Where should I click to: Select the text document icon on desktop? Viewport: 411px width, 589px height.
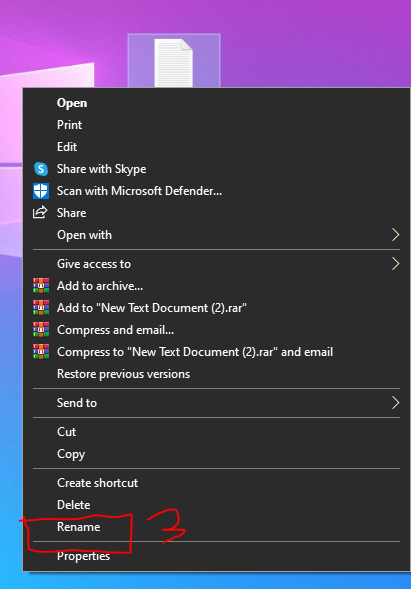tap(174, 62)
